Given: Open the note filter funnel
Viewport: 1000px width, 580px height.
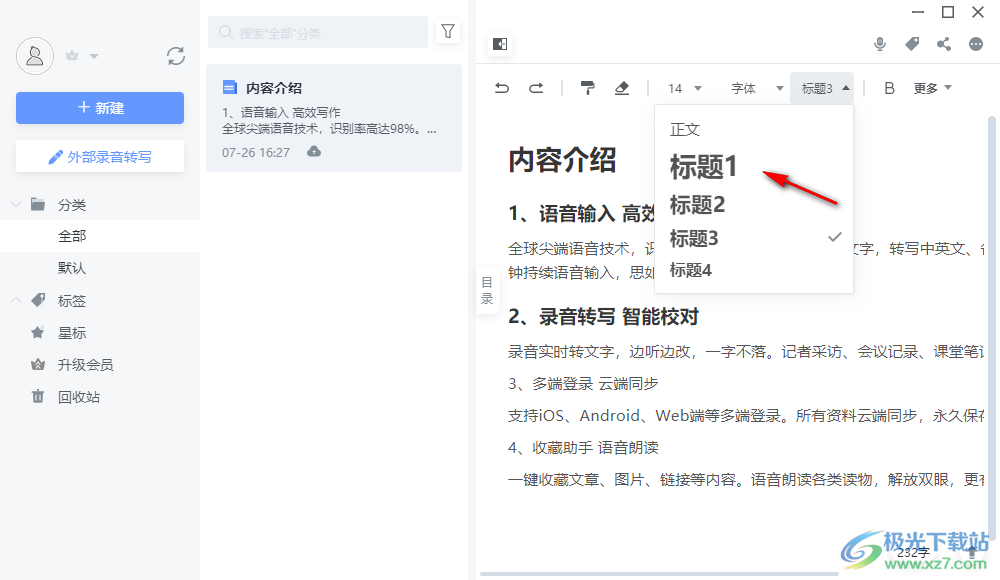Looking at the screenshot, I should click(x=448, y=31).
